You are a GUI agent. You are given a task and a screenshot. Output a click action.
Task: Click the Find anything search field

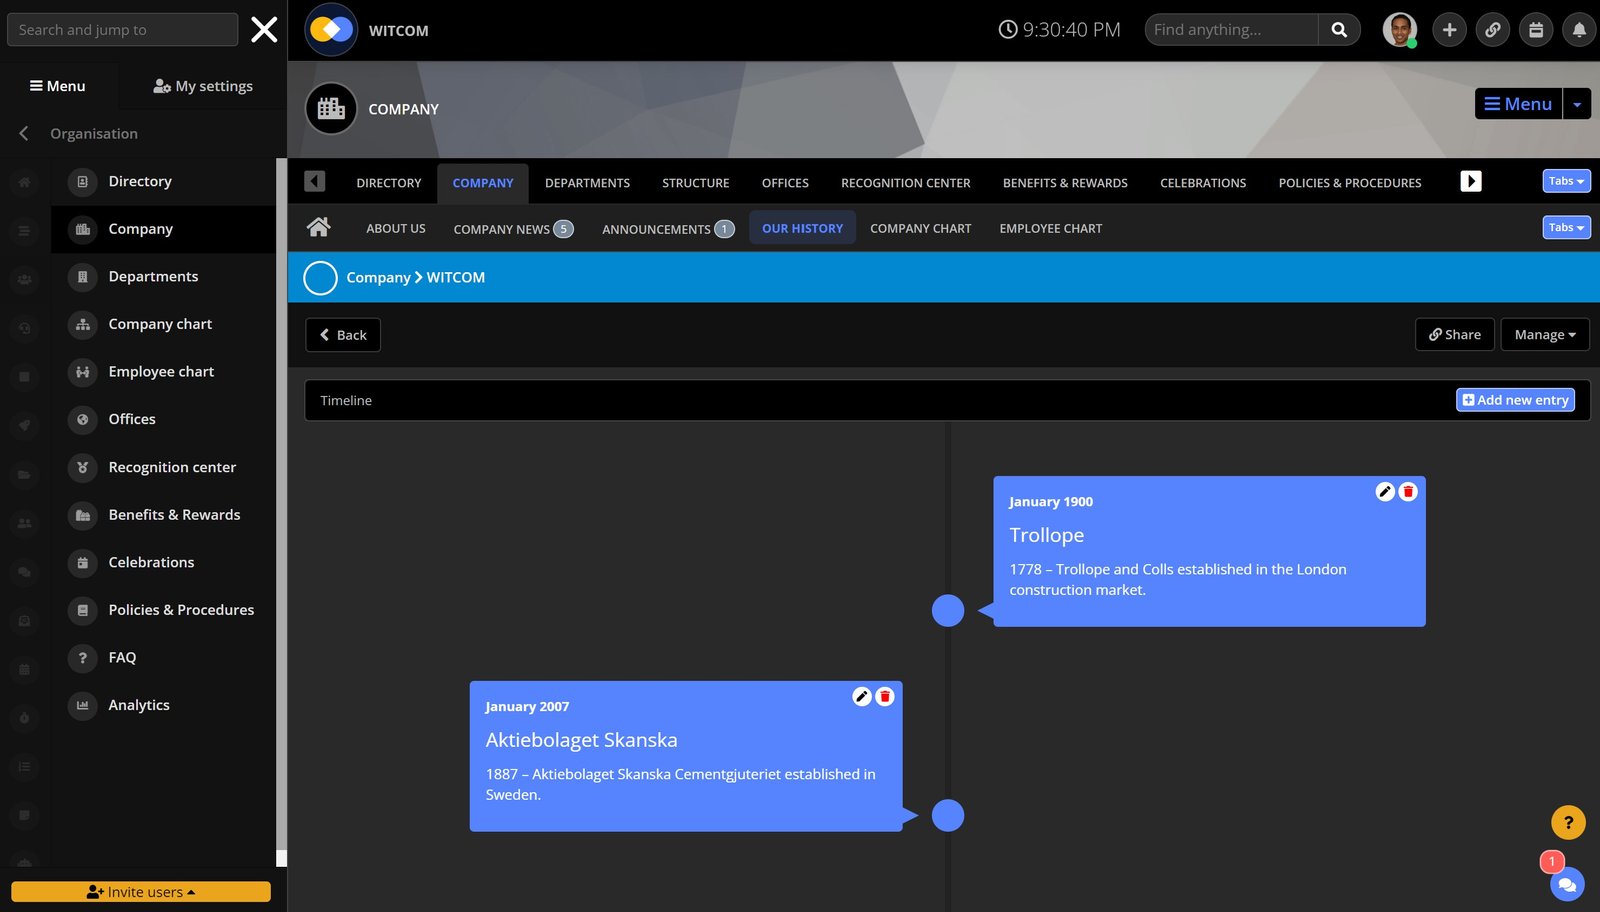click(1231, 30)
